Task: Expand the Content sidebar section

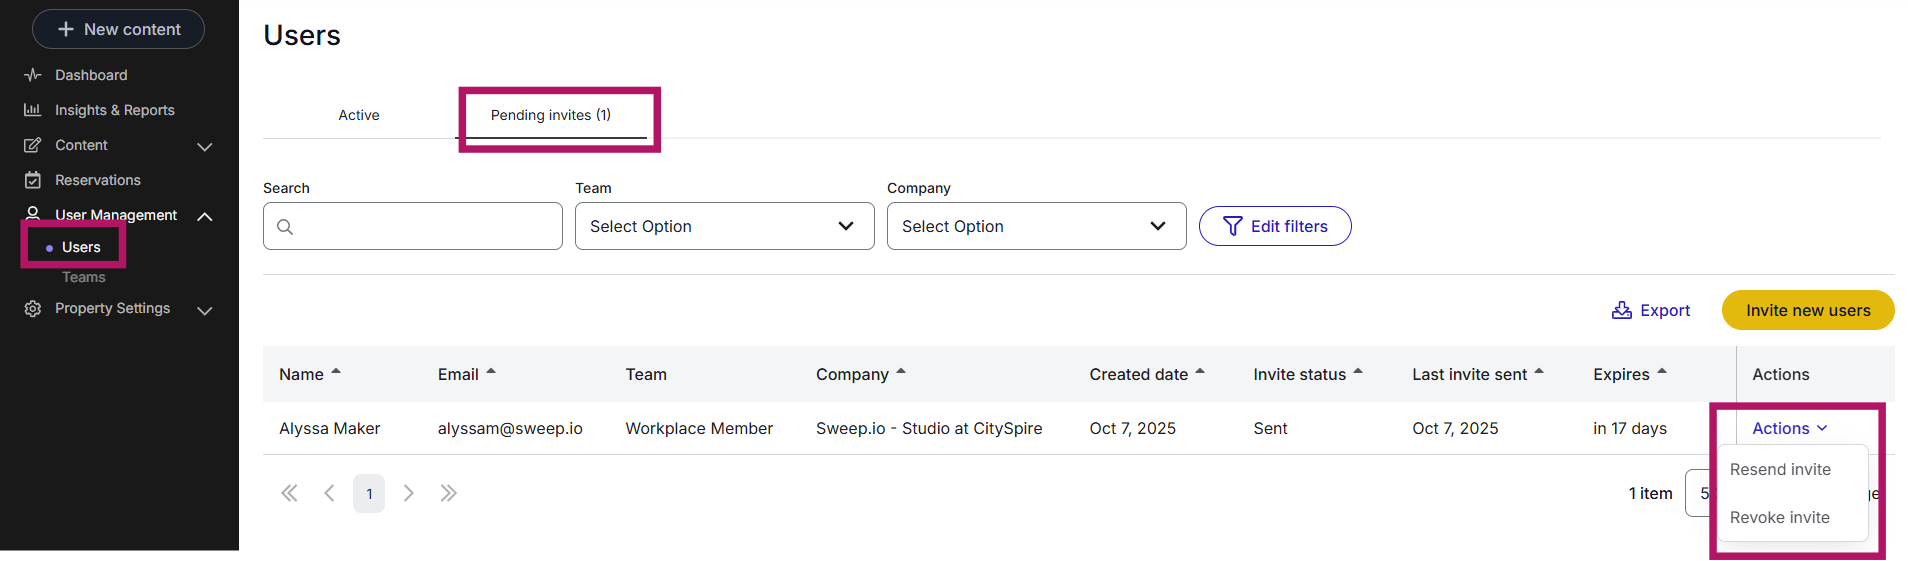Action: [x=205, y=146]
